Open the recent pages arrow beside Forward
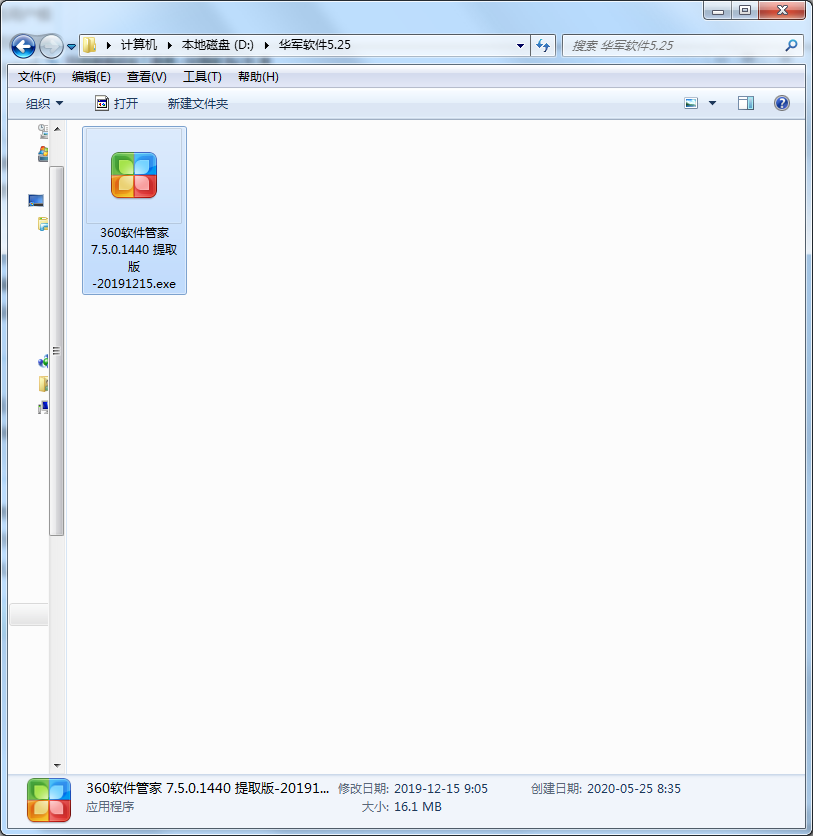 (x=71, y=47)
